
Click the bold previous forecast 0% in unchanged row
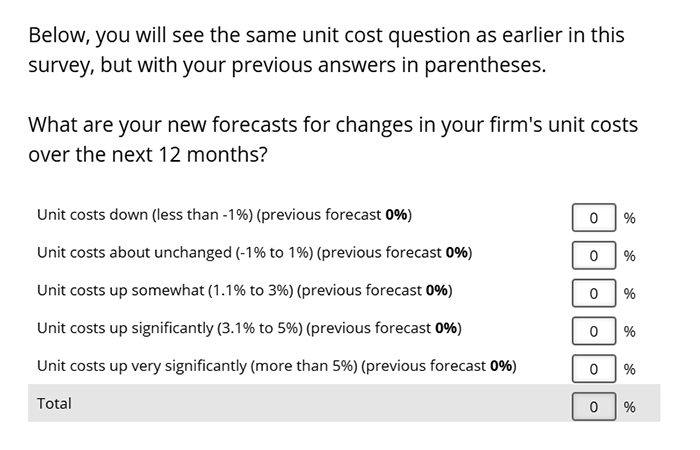(x=457, y=252)
